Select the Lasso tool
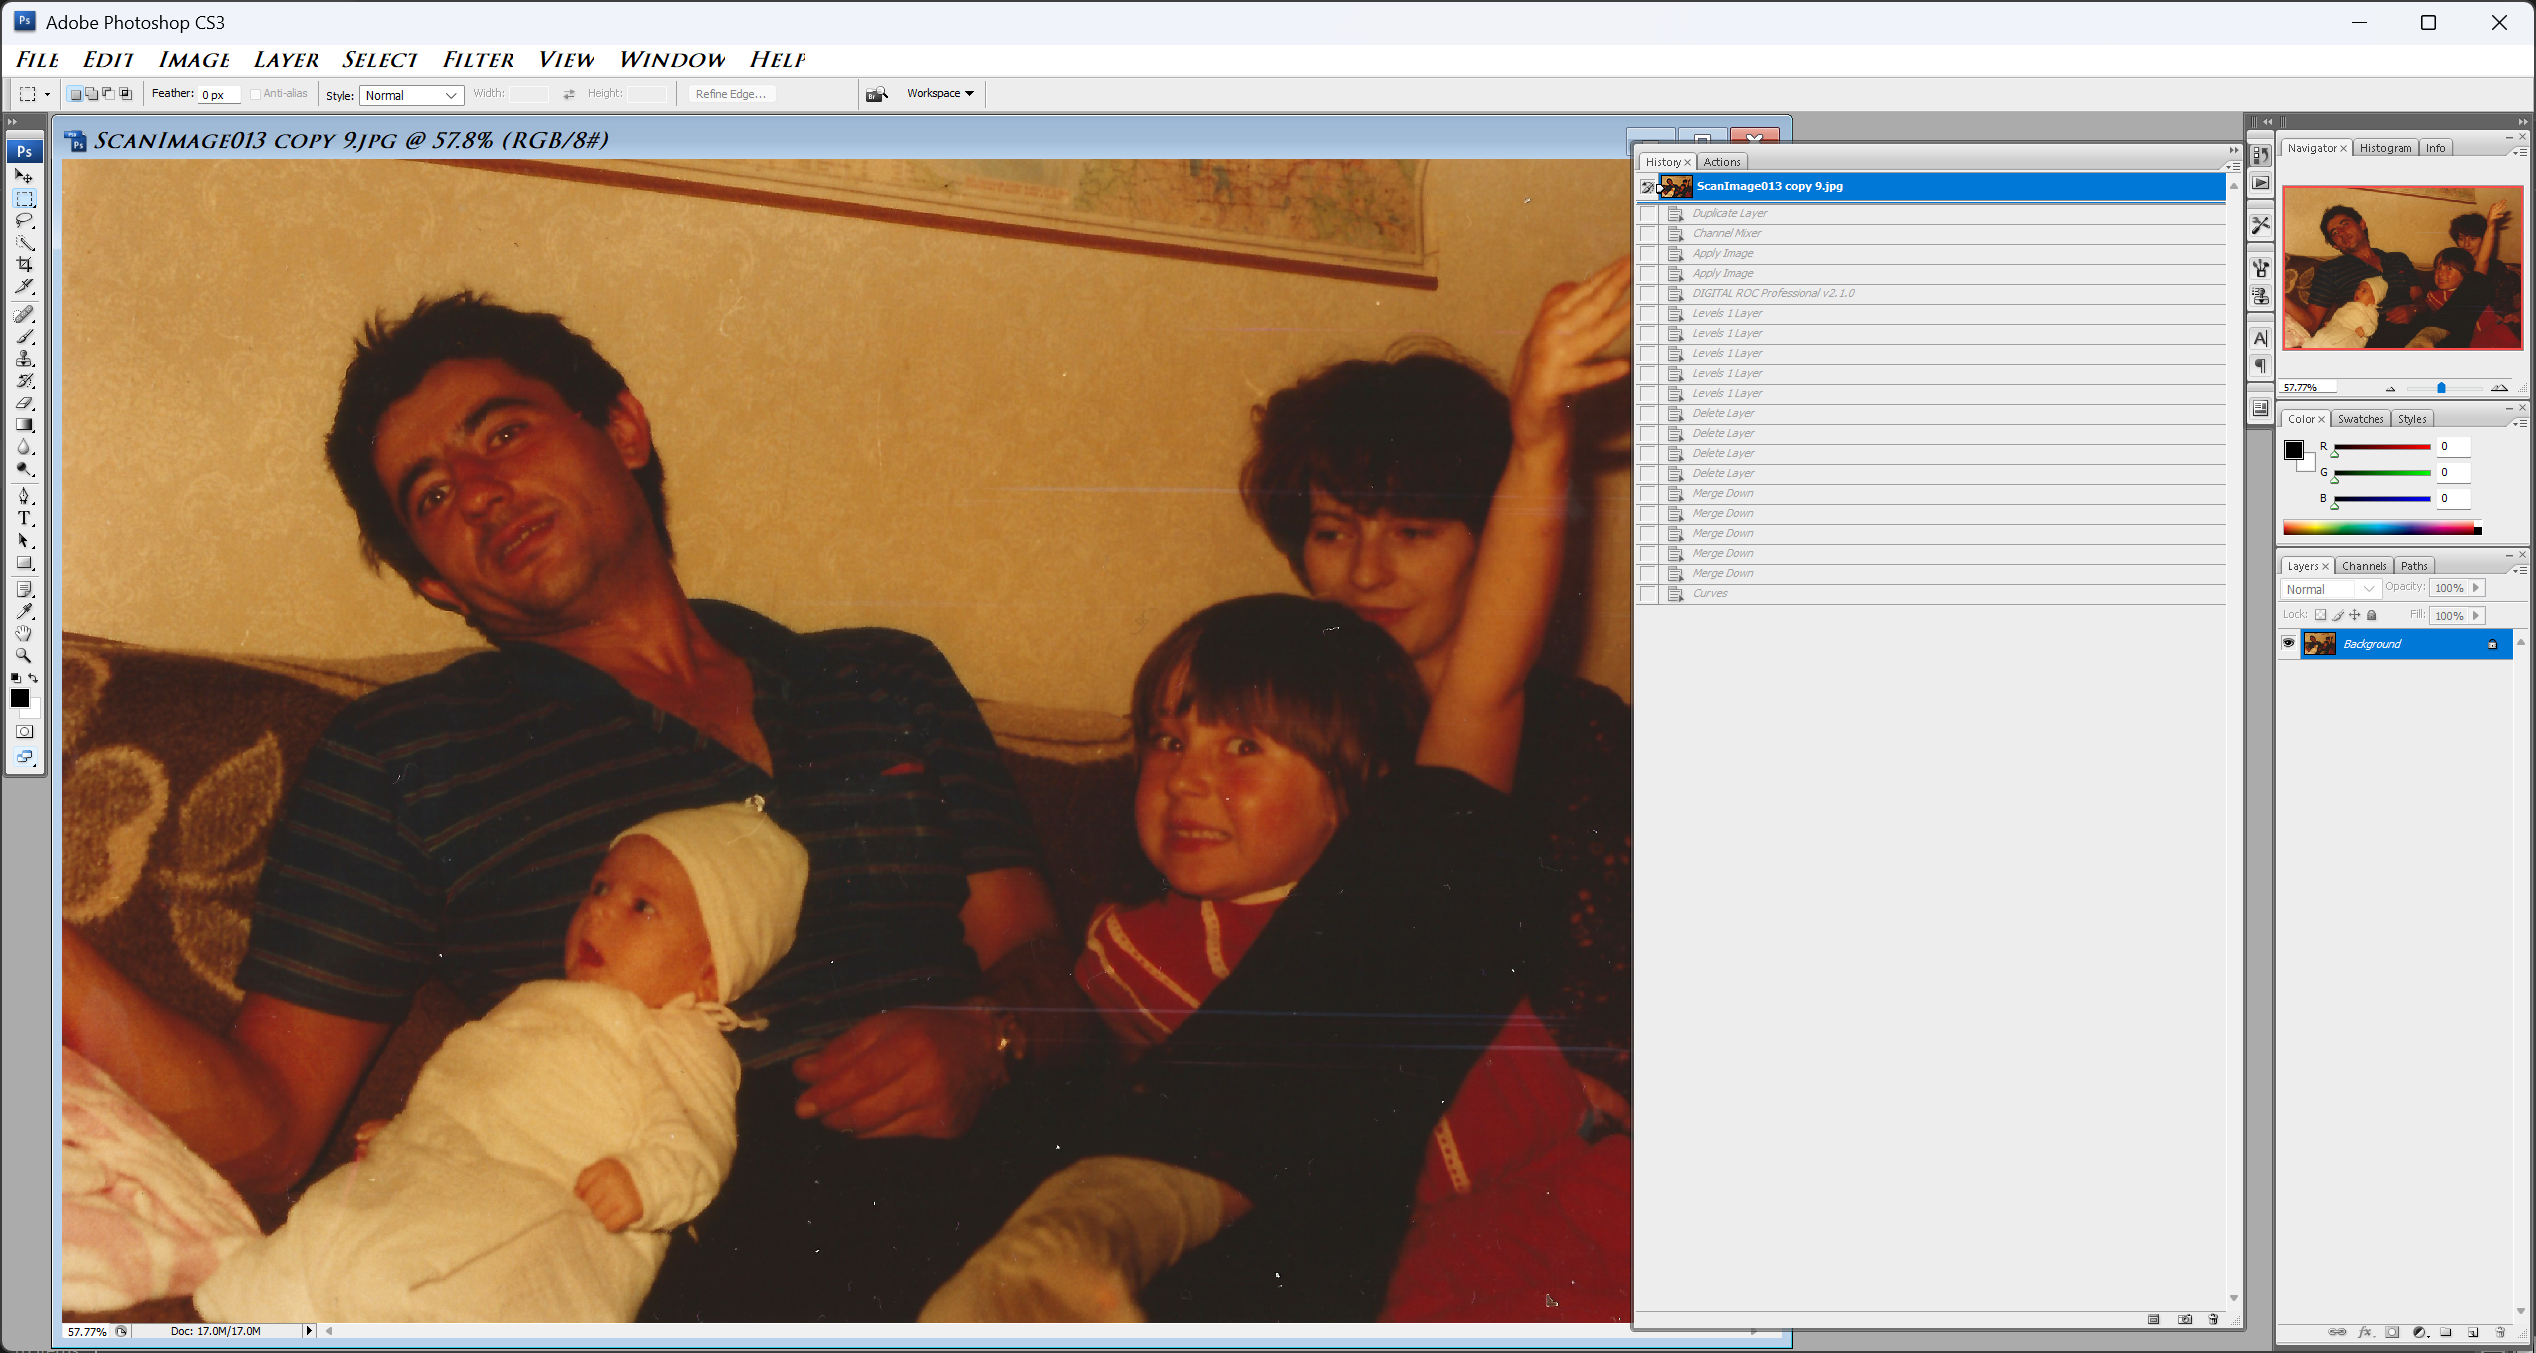Image resolution: width=2536 pixels, height=1353 pixels. tap(25, 220)
